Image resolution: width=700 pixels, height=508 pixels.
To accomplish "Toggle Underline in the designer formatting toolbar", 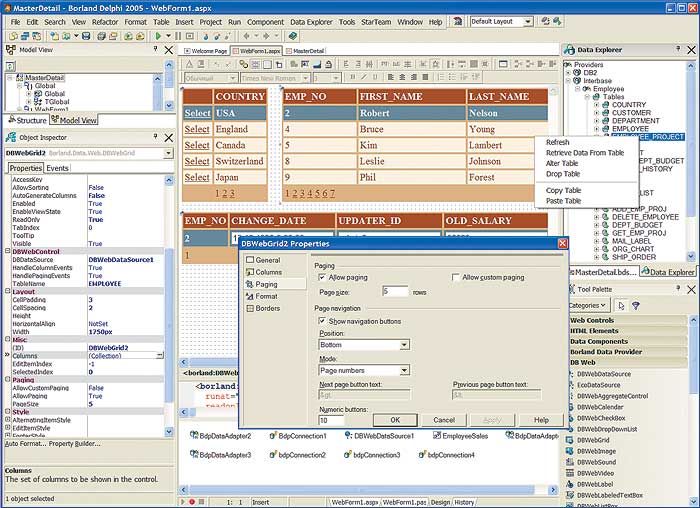I will 375,77.
